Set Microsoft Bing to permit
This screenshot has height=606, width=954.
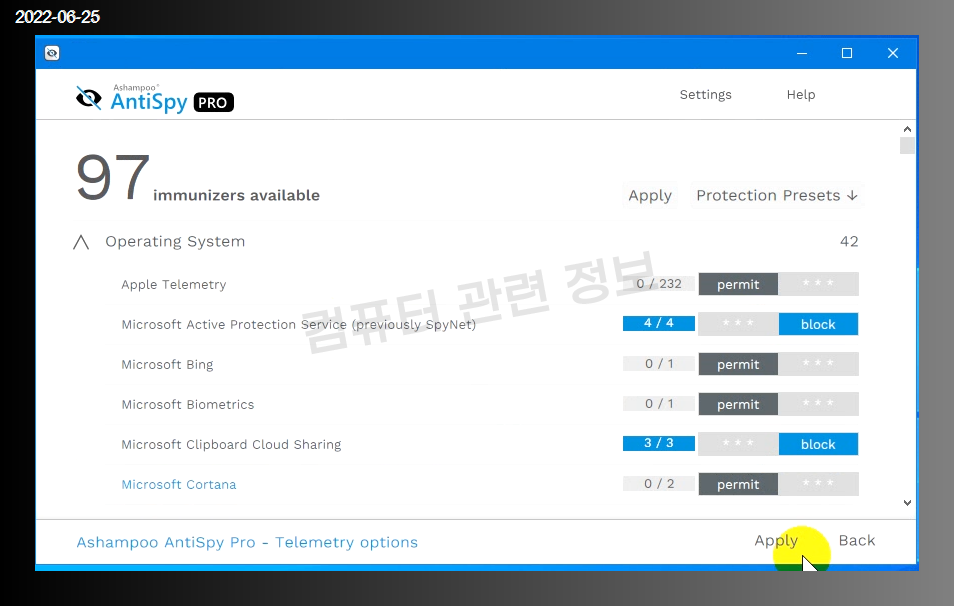738,364
